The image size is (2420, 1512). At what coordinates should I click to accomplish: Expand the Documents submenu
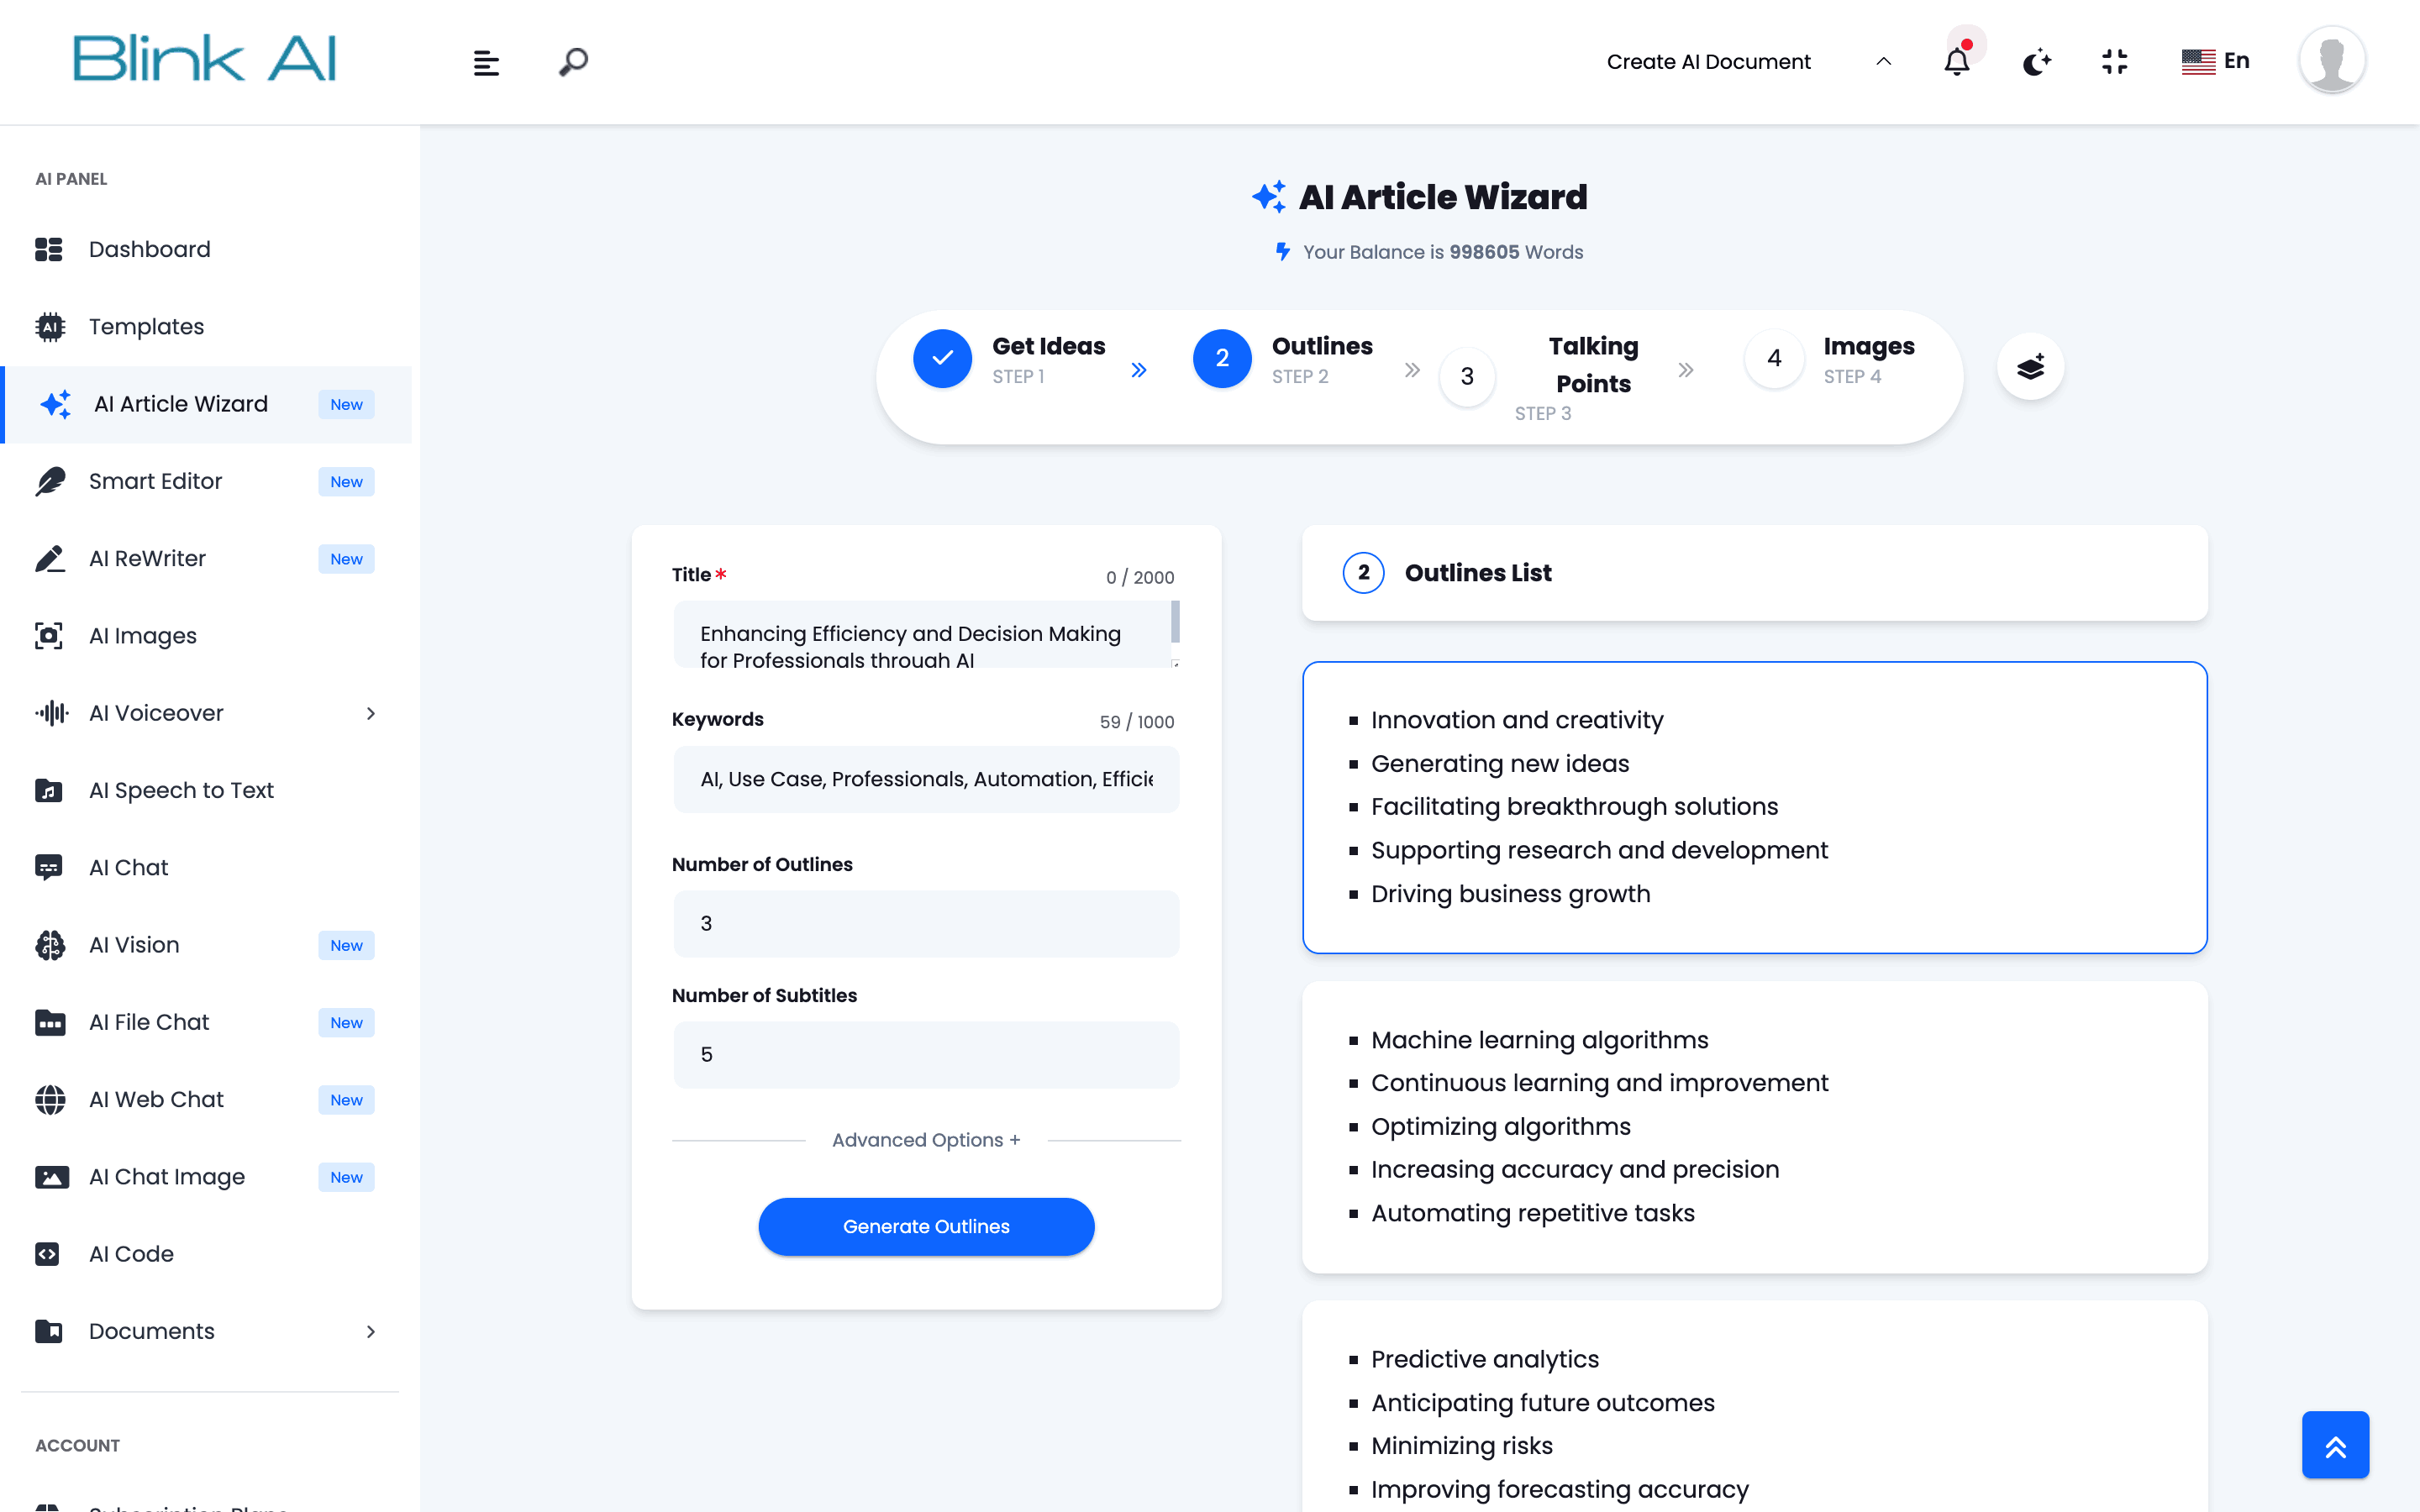tap(370, 1331)
